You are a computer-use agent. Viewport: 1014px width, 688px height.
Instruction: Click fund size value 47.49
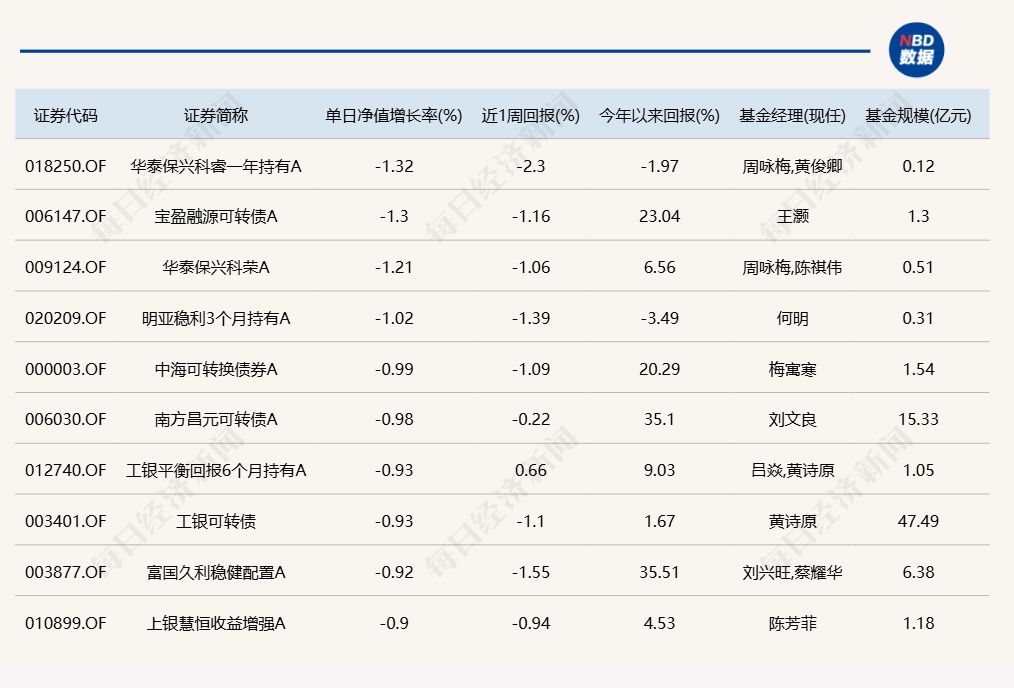pyautogui.click(x=918, y=521)
